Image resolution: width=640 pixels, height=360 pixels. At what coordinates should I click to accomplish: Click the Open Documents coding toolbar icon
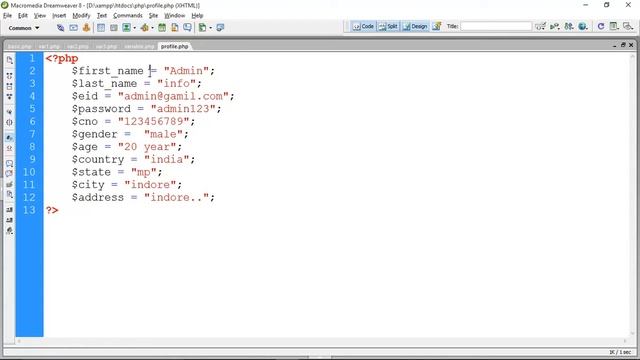[x=9, y=60]
